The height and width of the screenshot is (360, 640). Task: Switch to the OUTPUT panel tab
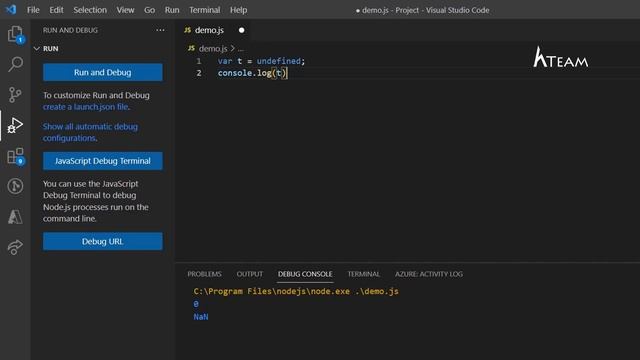[250, 274]
